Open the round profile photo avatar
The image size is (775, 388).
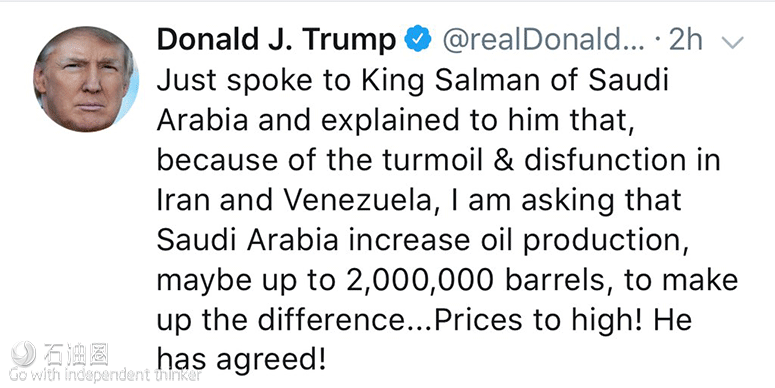tap(86, 79)
